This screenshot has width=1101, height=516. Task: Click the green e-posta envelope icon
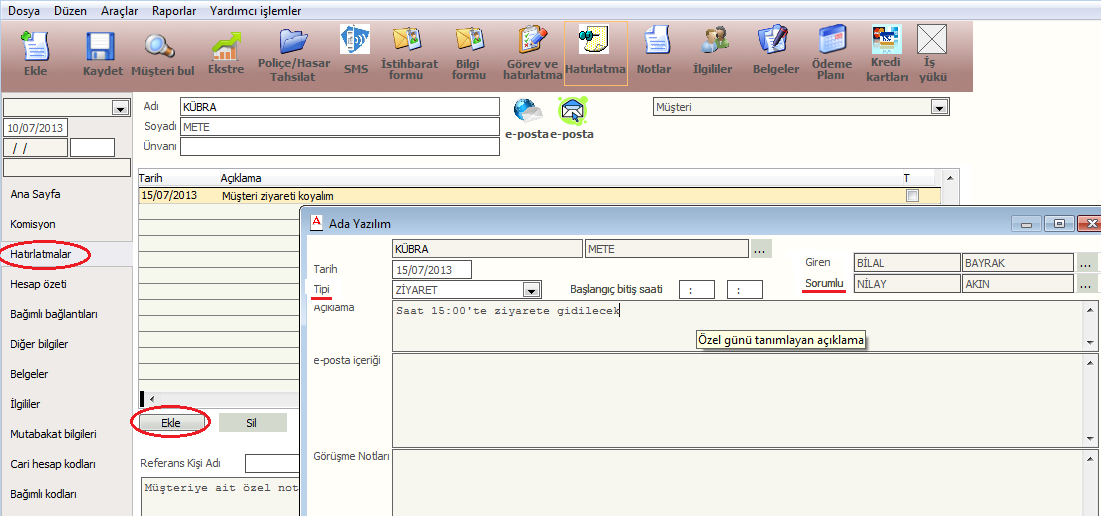pos(572,109)
